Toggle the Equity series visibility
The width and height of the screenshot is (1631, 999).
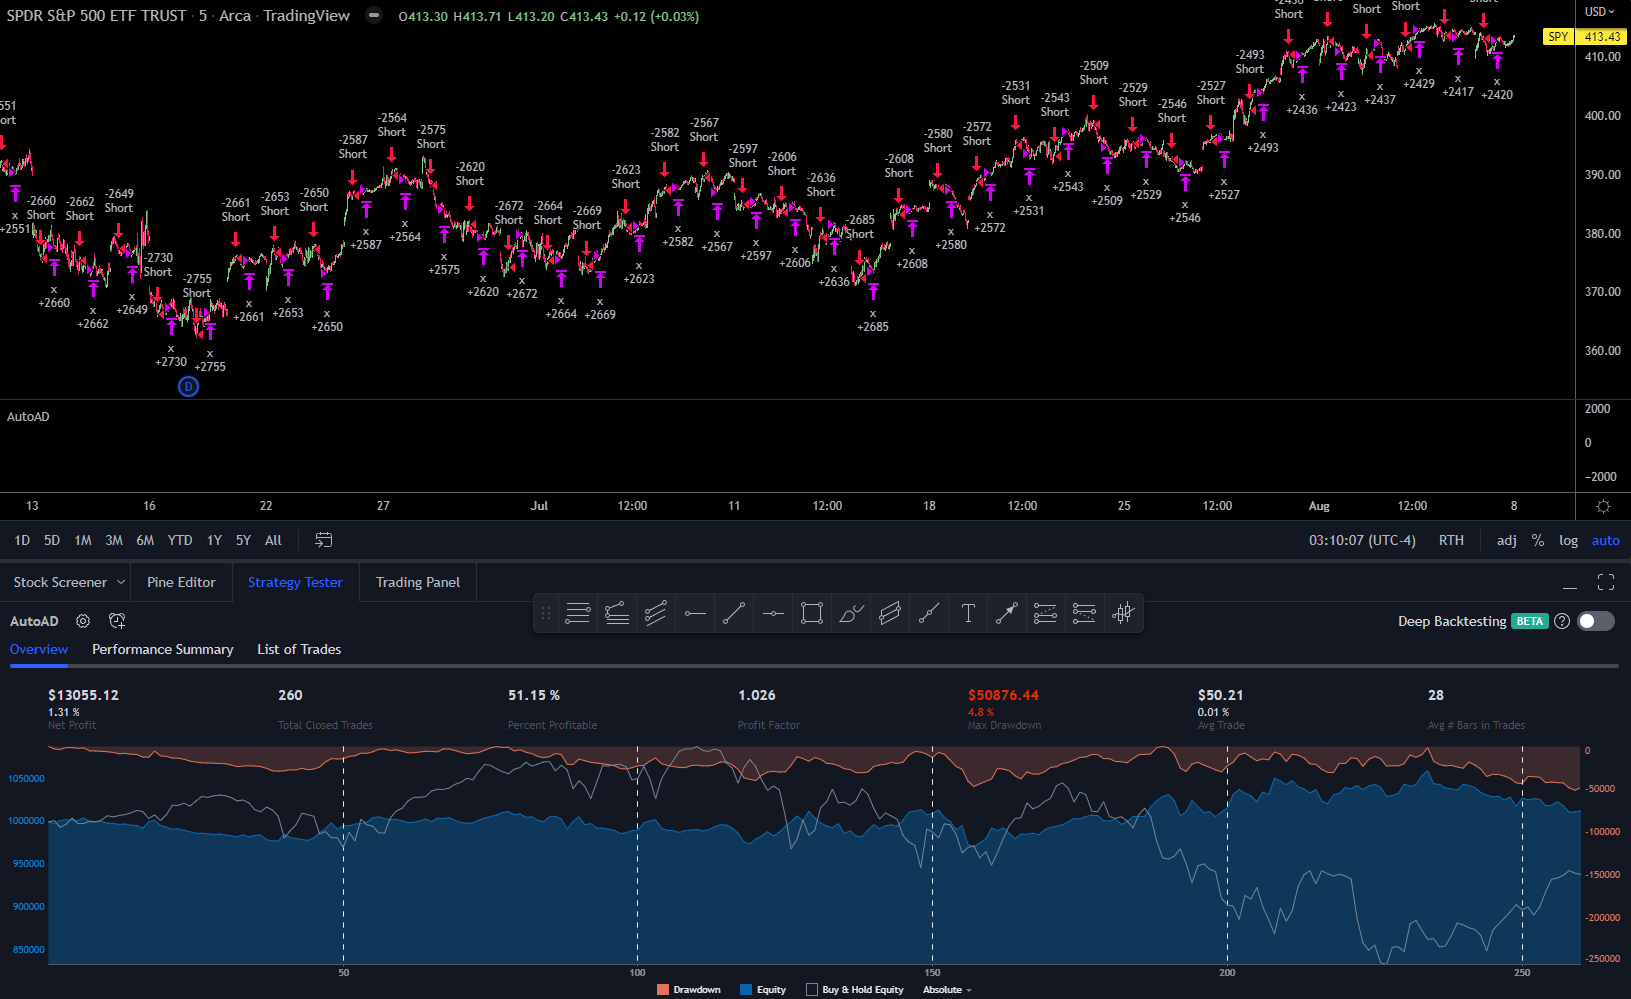(x=763, y=990)
